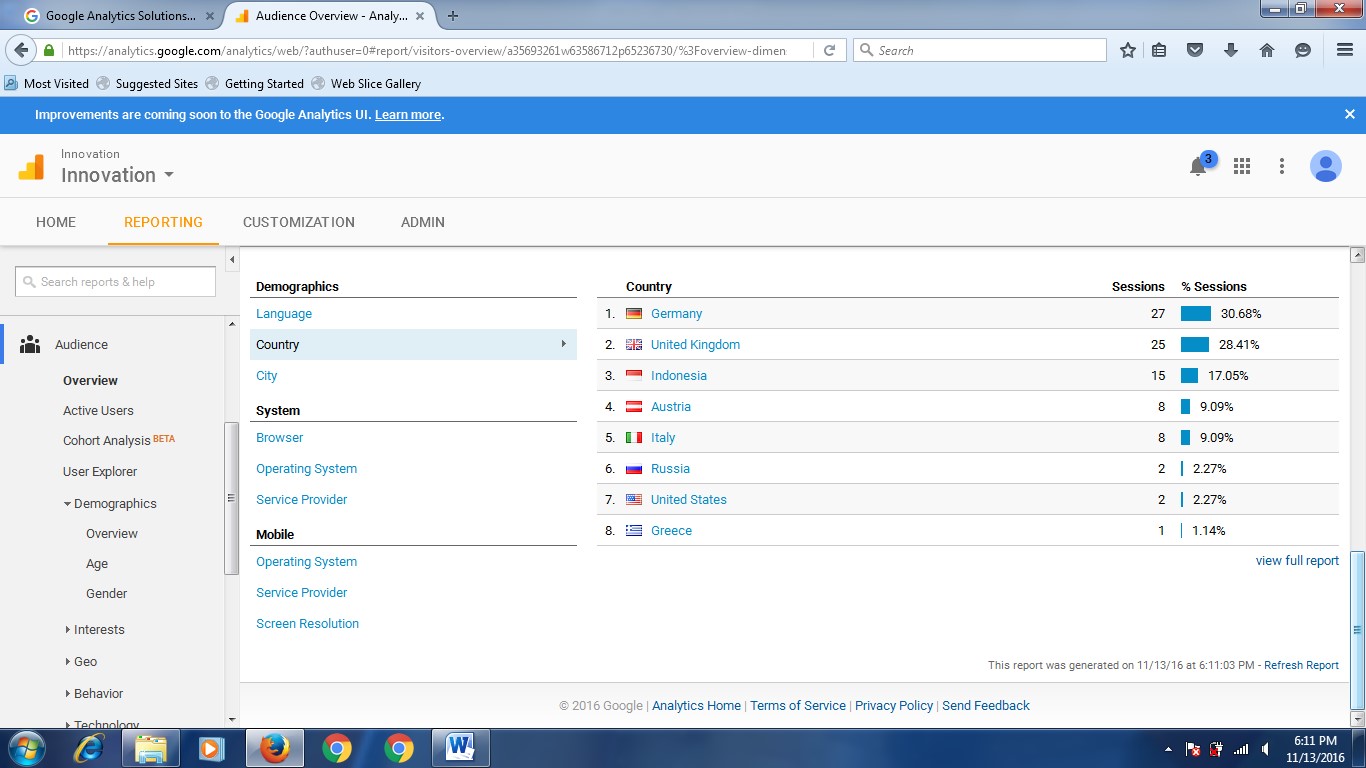Screen dimensions: 1366x768
Task: Close the Audience Overview browser tab
Action: click(x=418, y=16)
